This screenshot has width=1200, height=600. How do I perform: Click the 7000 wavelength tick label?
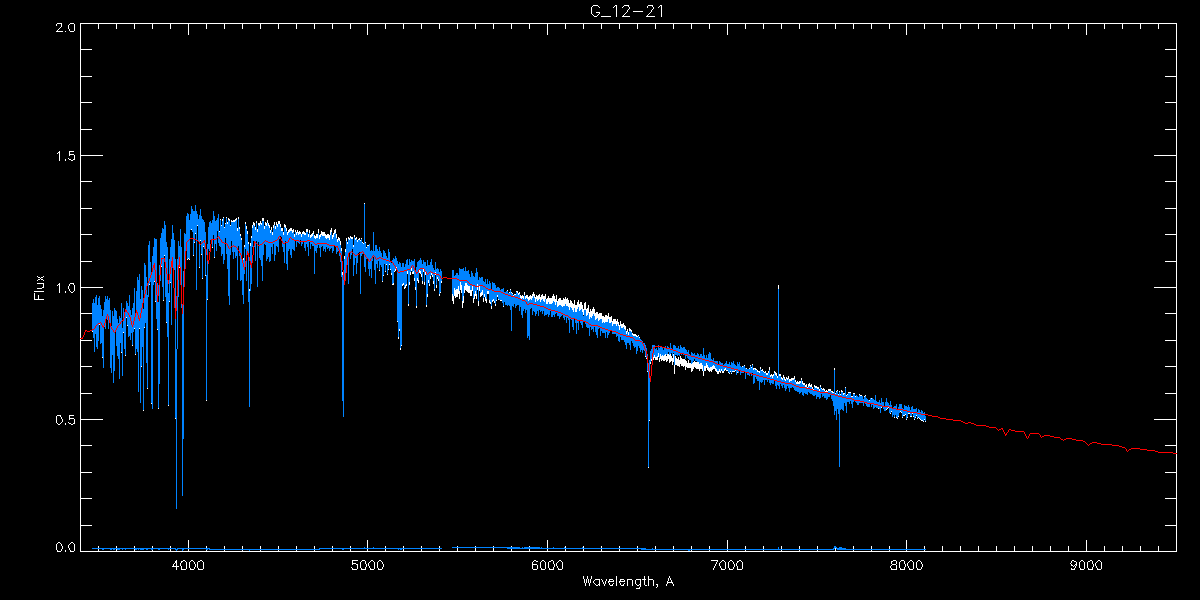727,566
